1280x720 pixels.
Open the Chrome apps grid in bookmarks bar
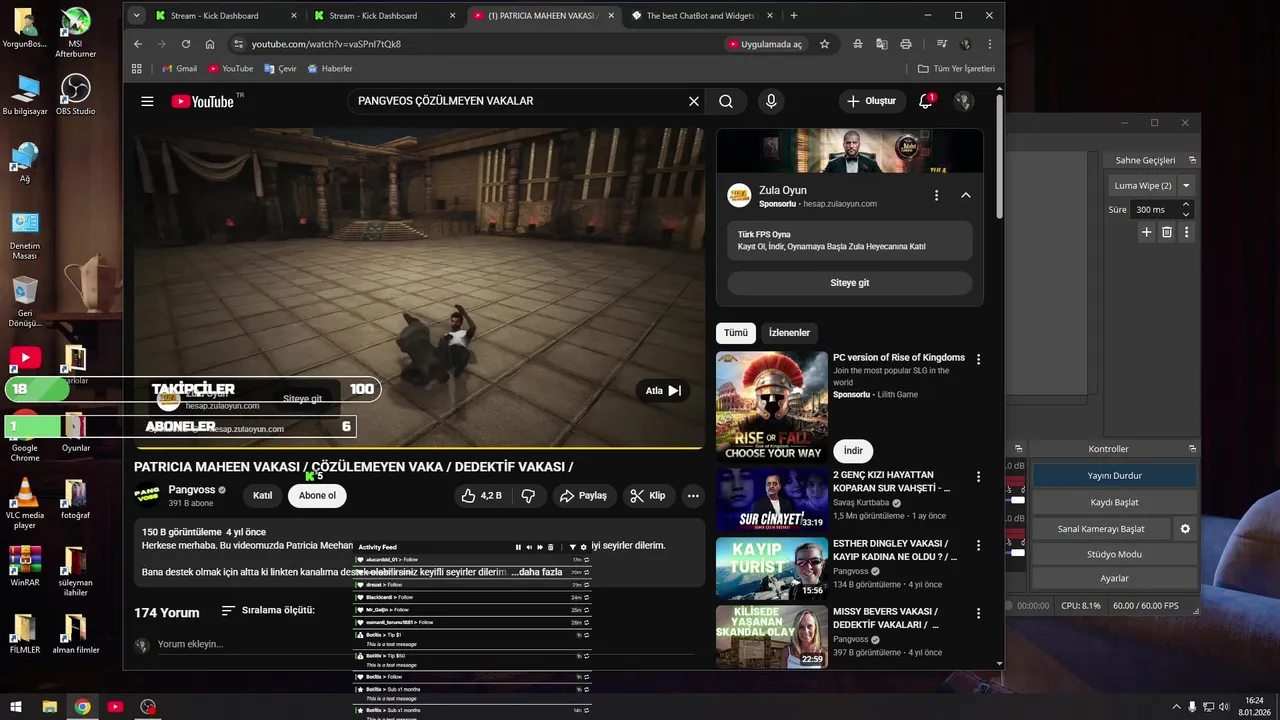click(137, 69)
